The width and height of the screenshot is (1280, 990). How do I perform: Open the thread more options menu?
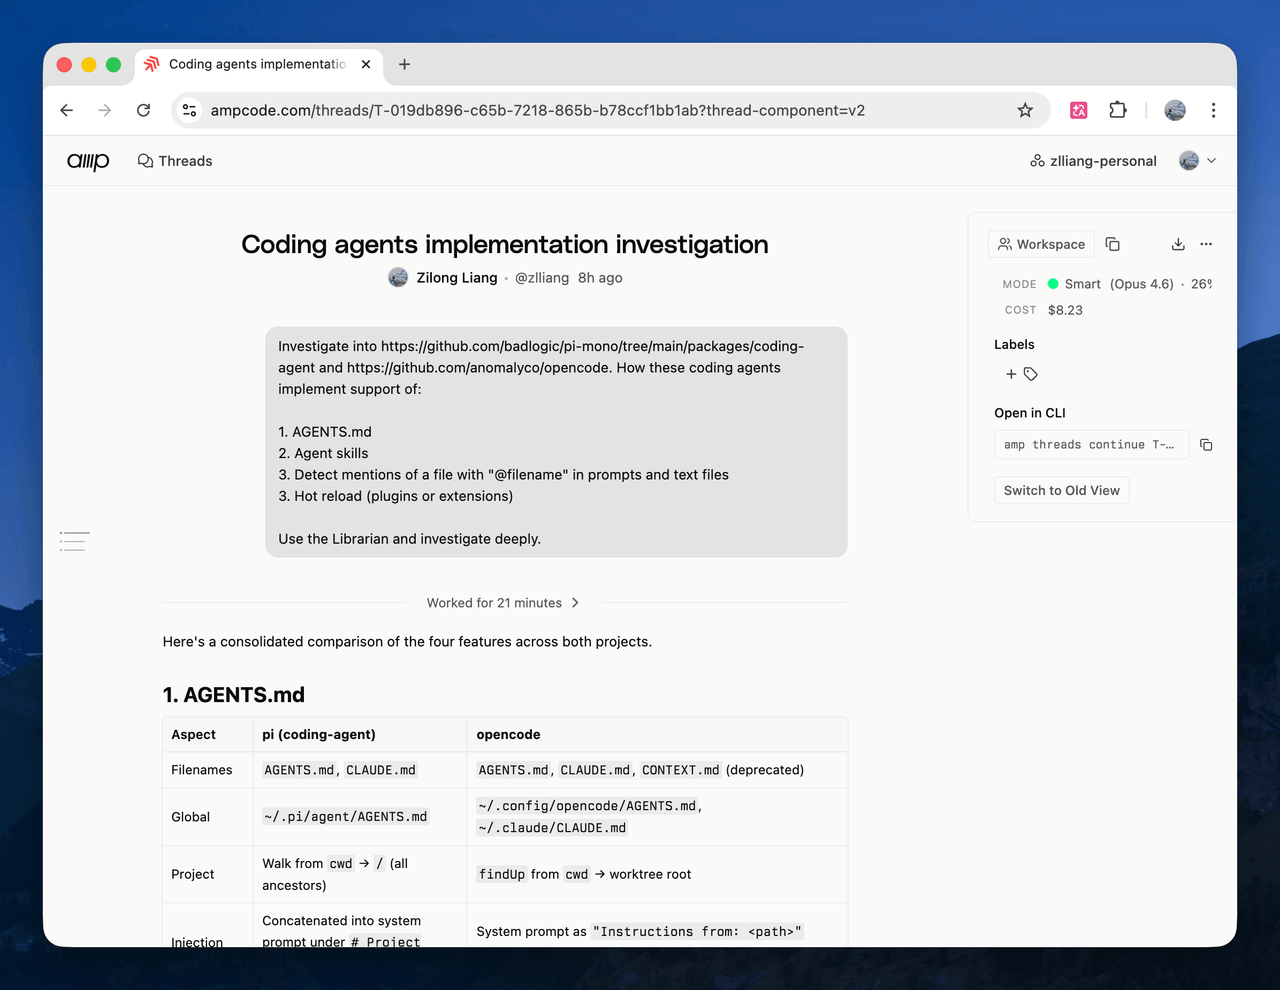(x=1206, y=244)
